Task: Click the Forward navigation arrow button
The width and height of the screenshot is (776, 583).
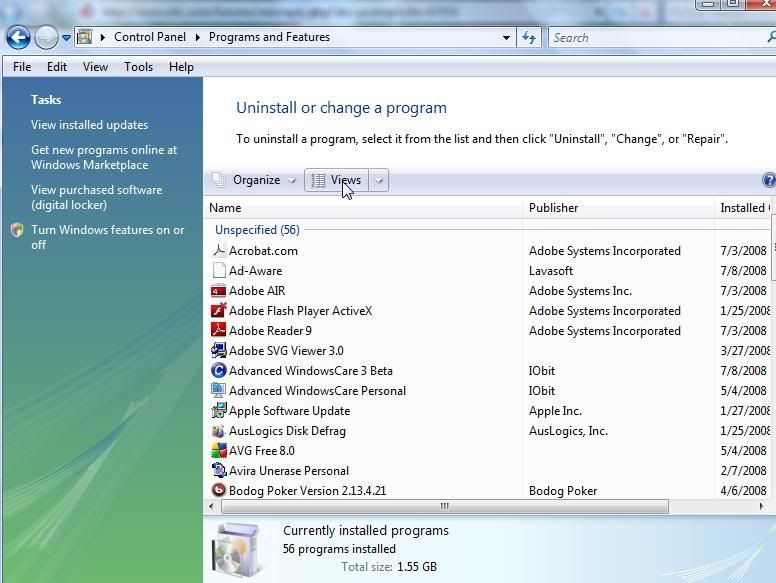Action: tap(47, 38)
